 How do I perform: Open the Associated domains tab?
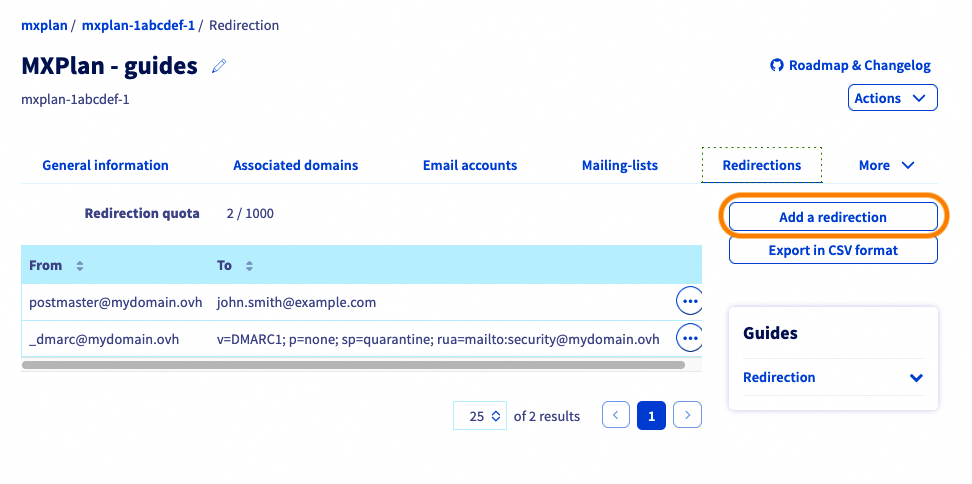point(295,165)
